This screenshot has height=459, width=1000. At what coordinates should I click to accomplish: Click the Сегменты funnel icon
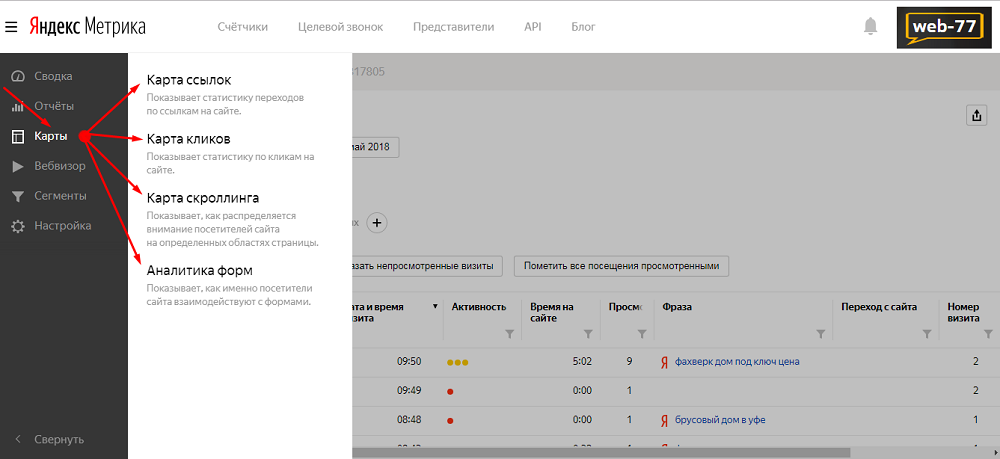coord(18,196)
